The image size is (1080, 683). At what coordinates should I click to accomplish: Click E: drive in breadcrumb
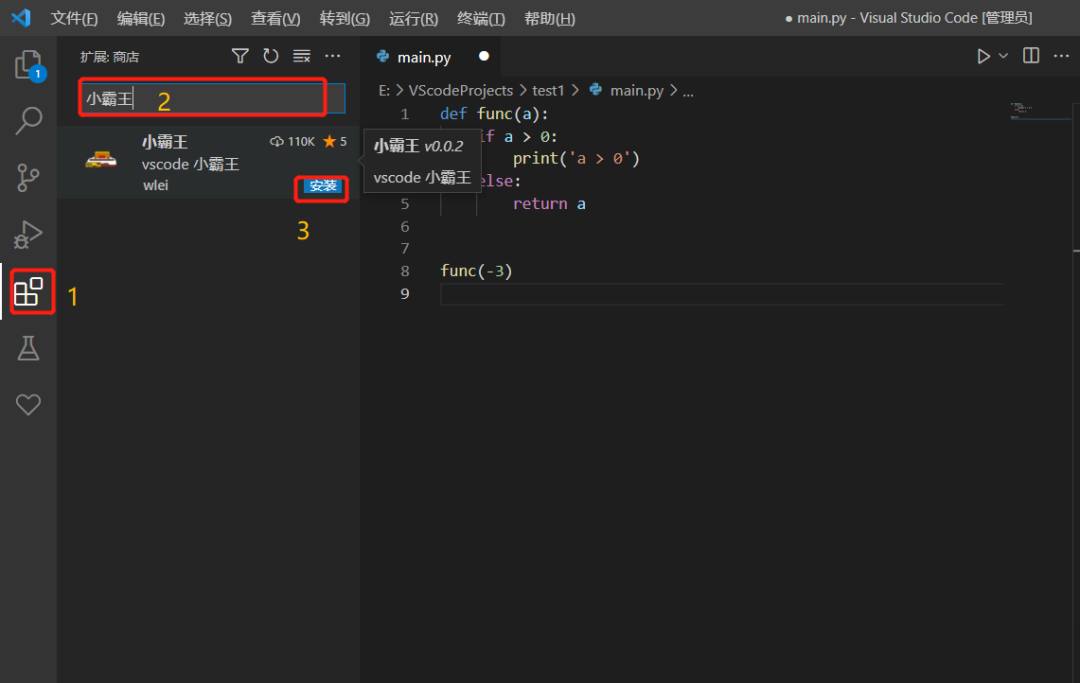[384, 91]
